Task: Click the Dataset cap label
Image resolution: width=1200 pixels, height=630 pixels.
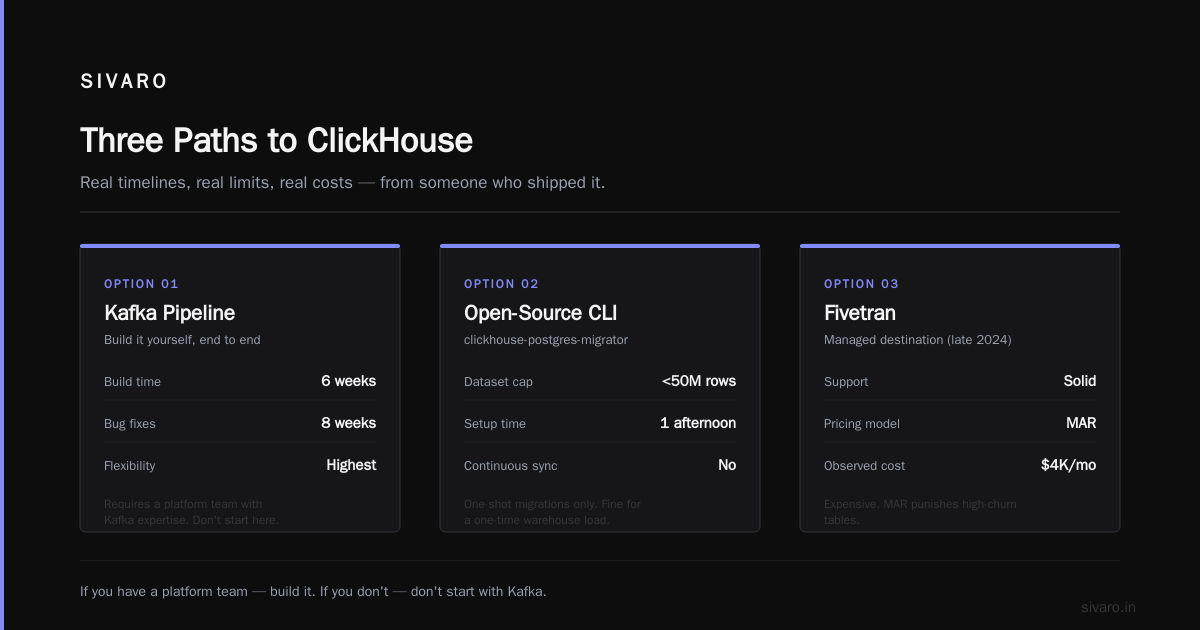Action: (x=497, y=382)
